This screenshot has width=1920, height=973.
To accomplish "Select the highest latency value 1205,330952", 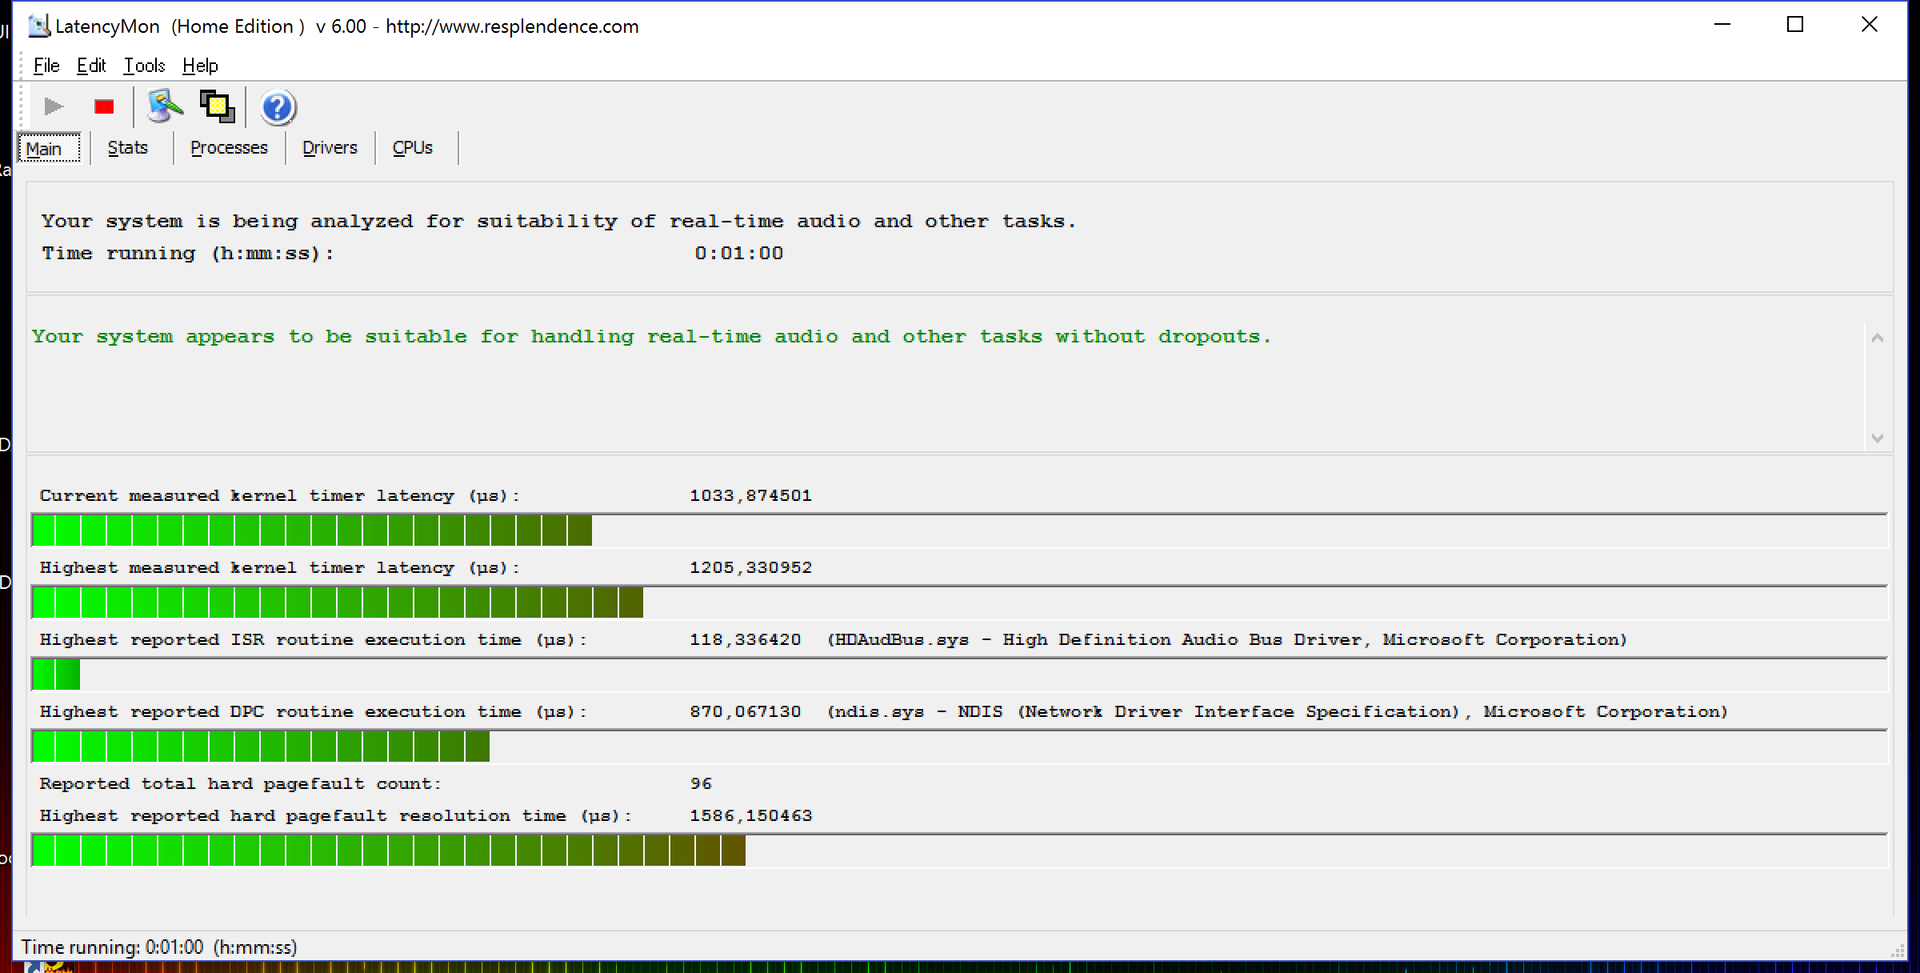I will pyautogui.click(x=751, y=567).
